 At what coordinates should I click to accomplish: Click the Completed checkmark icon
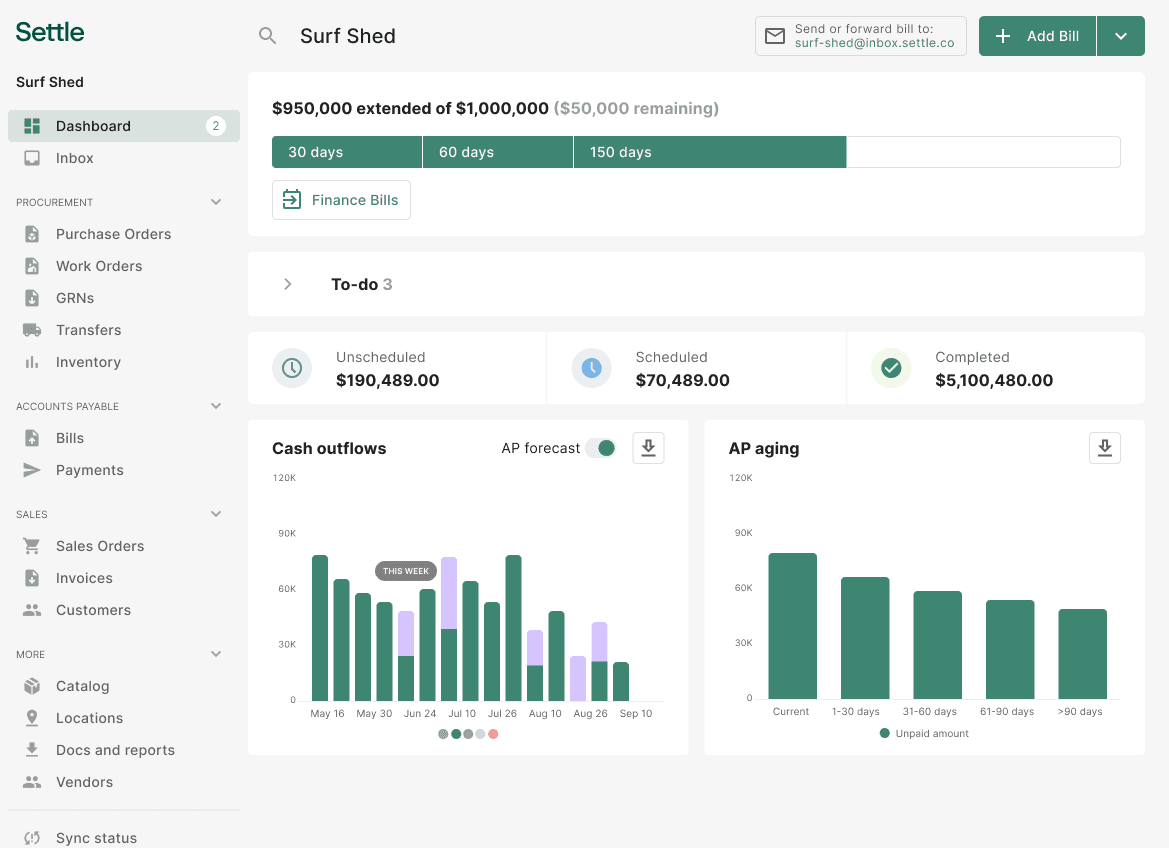click(x=891, y=368)
